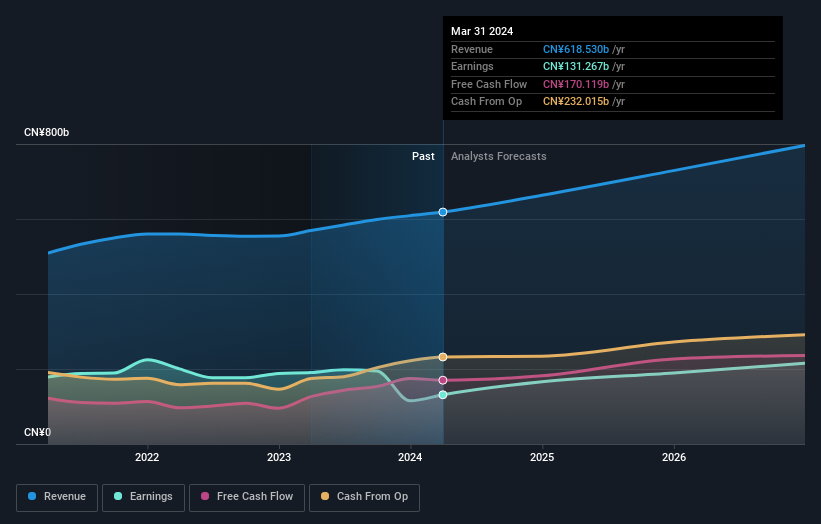
Task: Click the Mar 31 2024 tooltip date
Action: (x=482, y=31)
